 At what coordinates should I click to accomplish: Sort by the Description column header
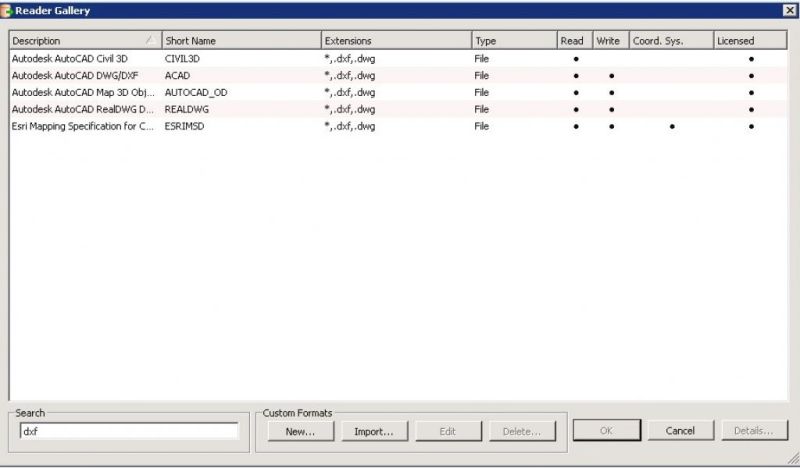tap(85, 40)
